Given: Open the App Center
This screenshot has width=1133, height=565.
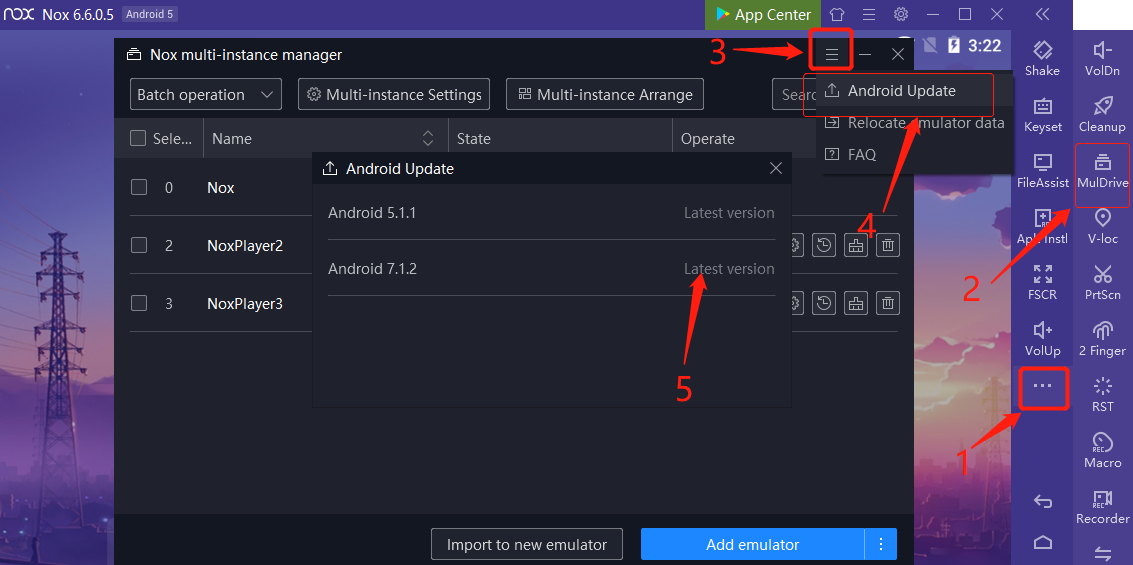Looking at the screenshot, I should pos(763,14).
